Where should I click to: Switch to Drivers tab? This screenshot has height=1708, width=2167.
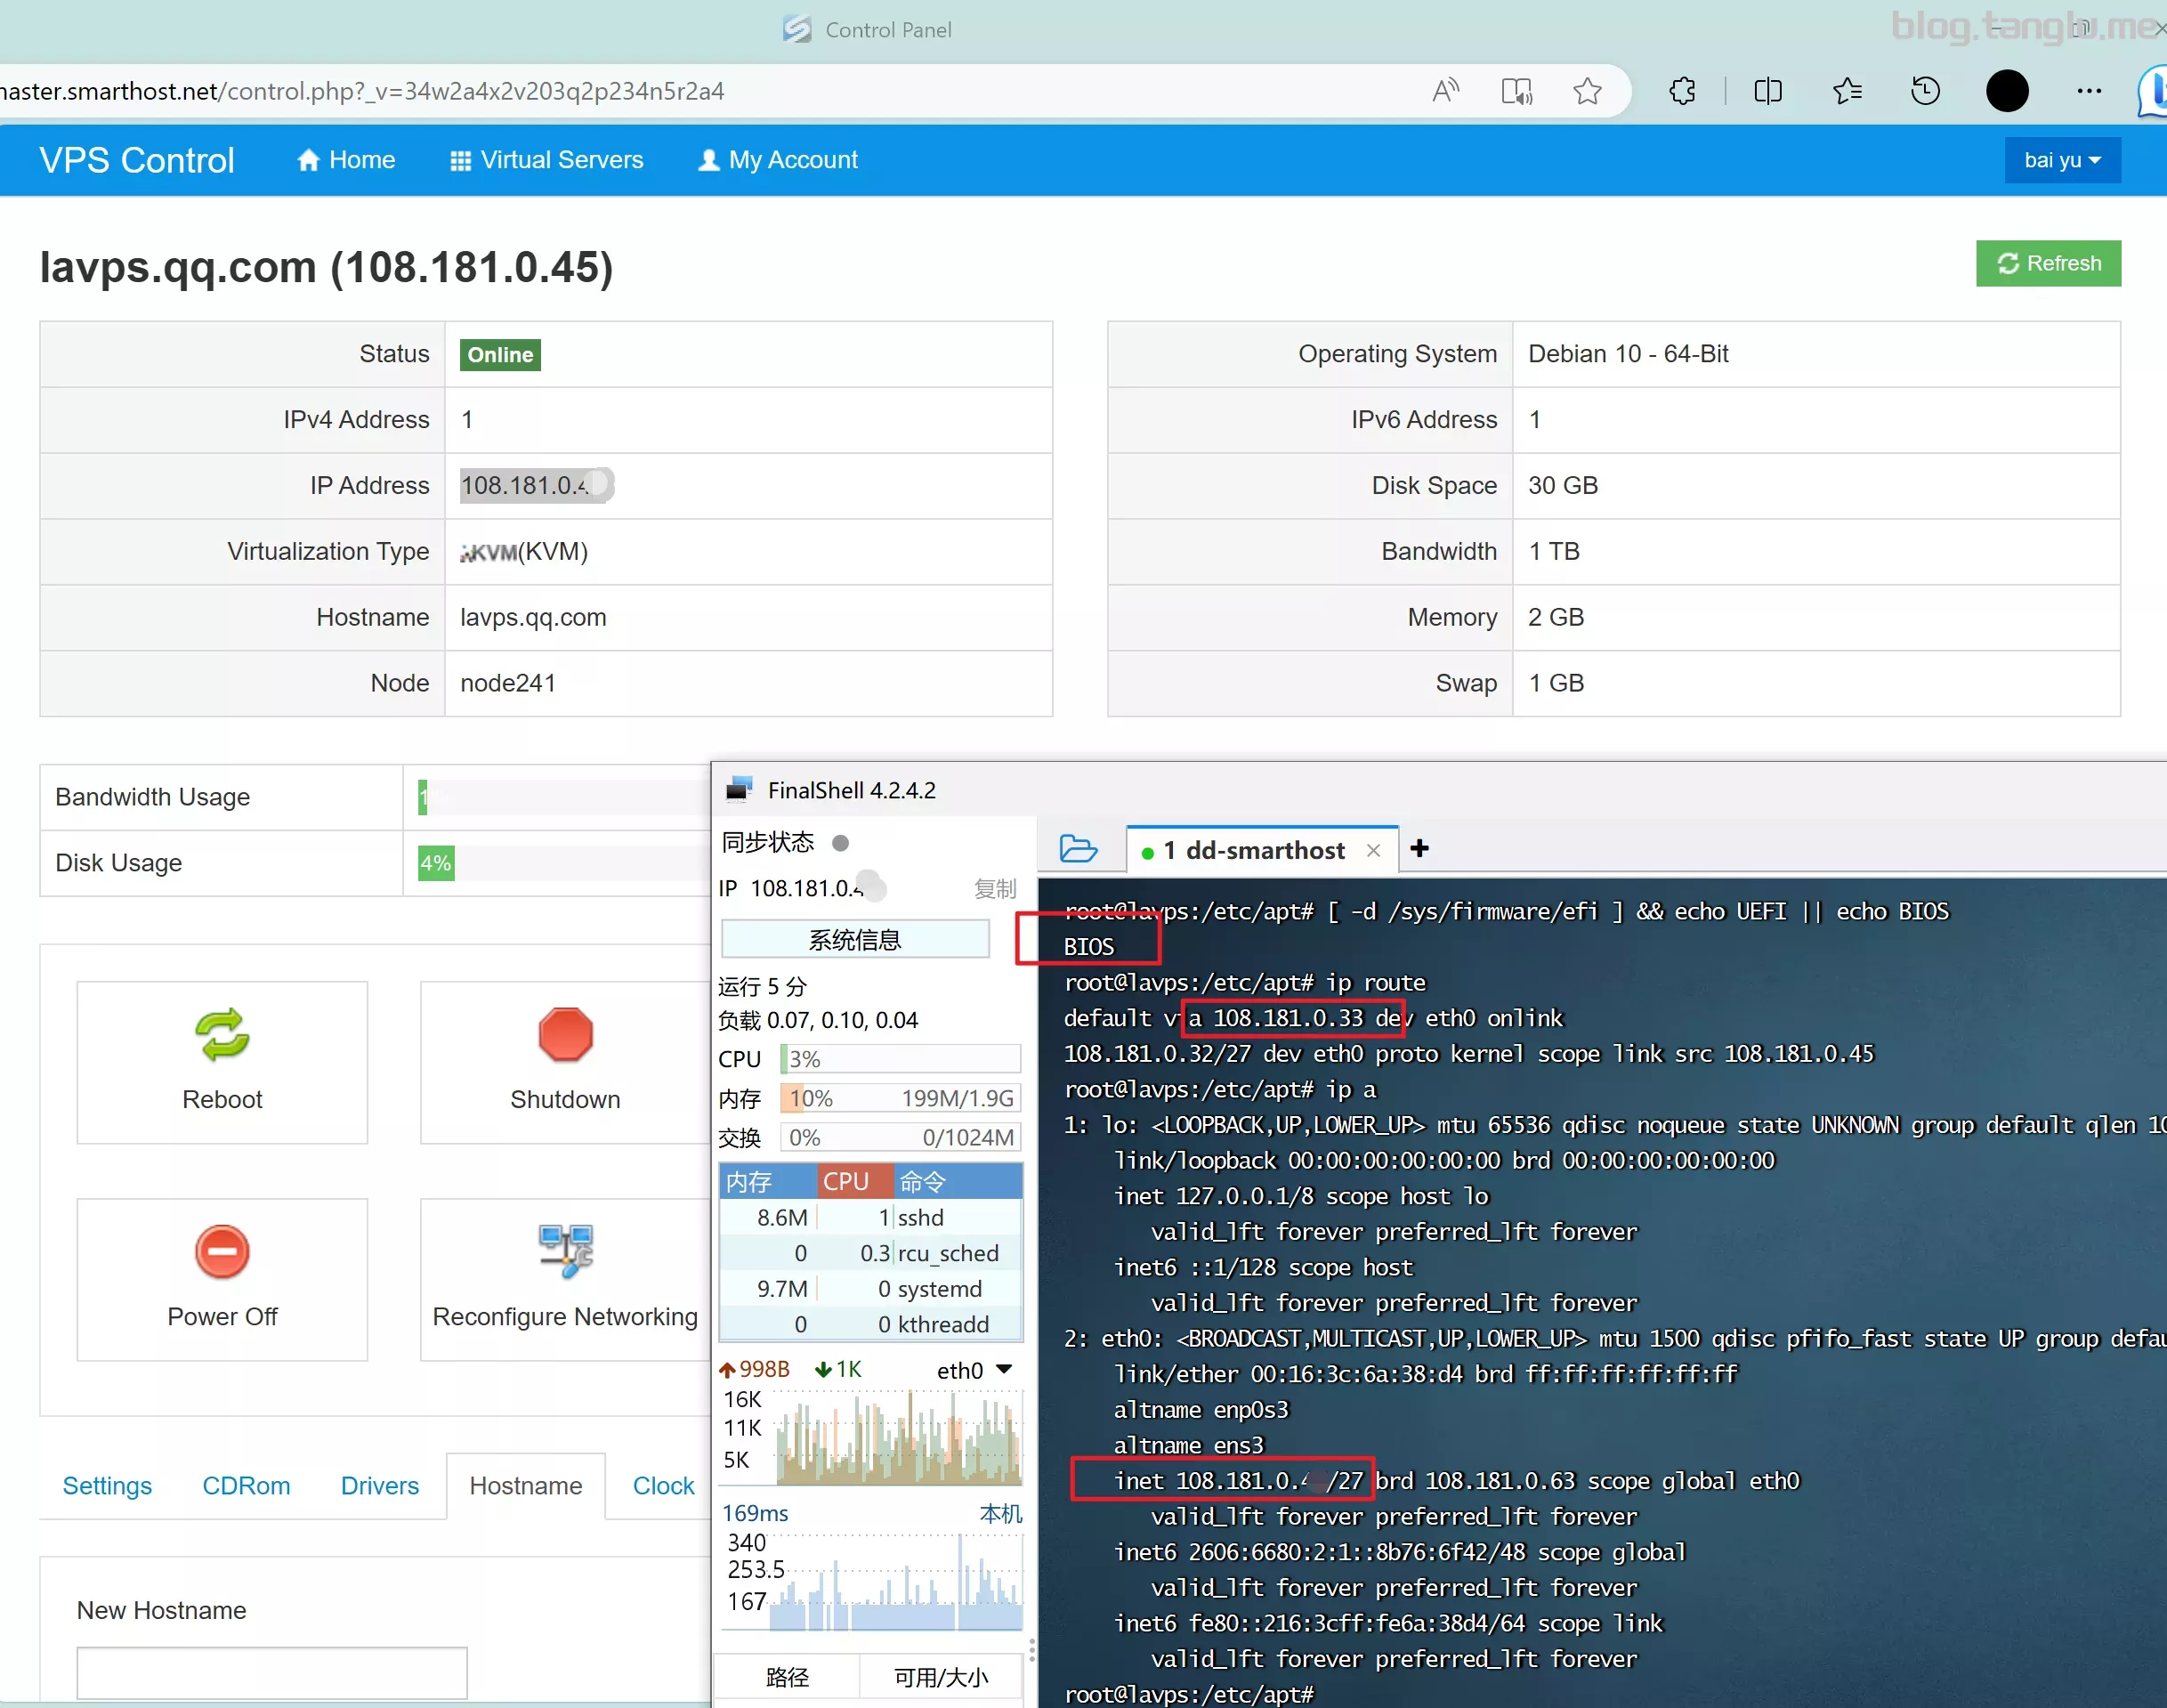coord(380,1486)
